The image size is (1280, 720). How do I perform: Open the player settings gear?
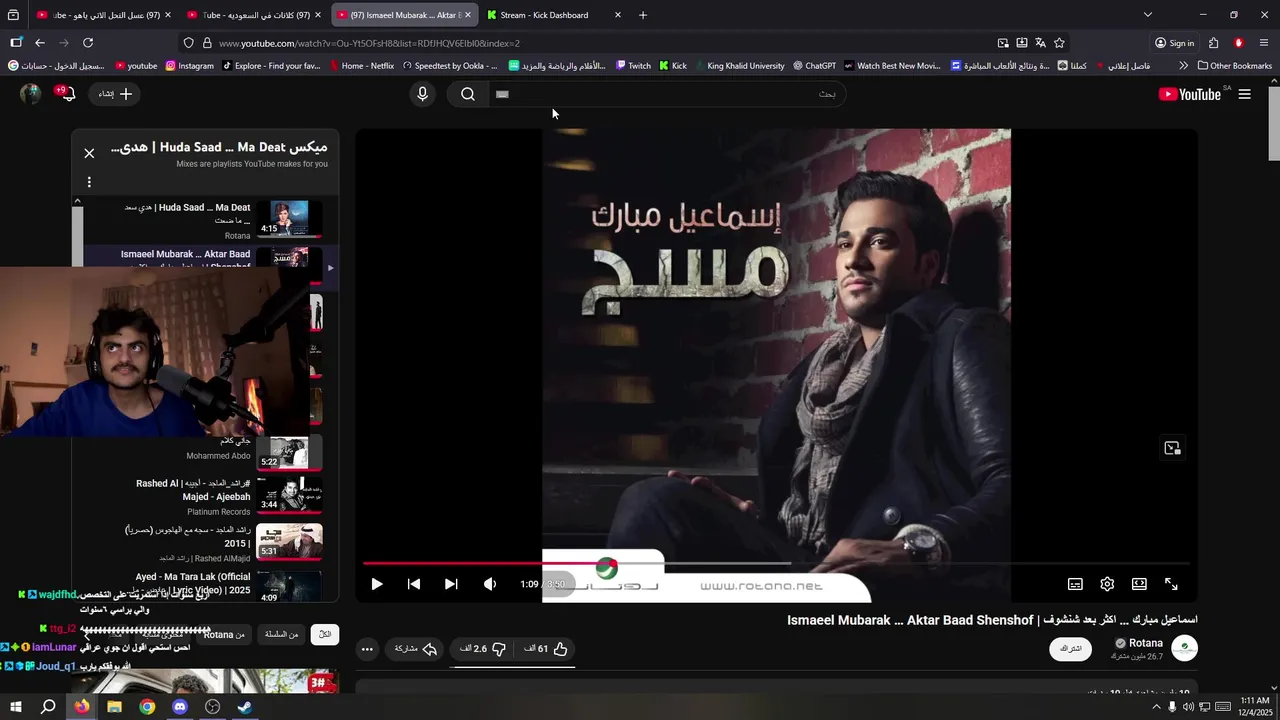[x=1107, y=584]
